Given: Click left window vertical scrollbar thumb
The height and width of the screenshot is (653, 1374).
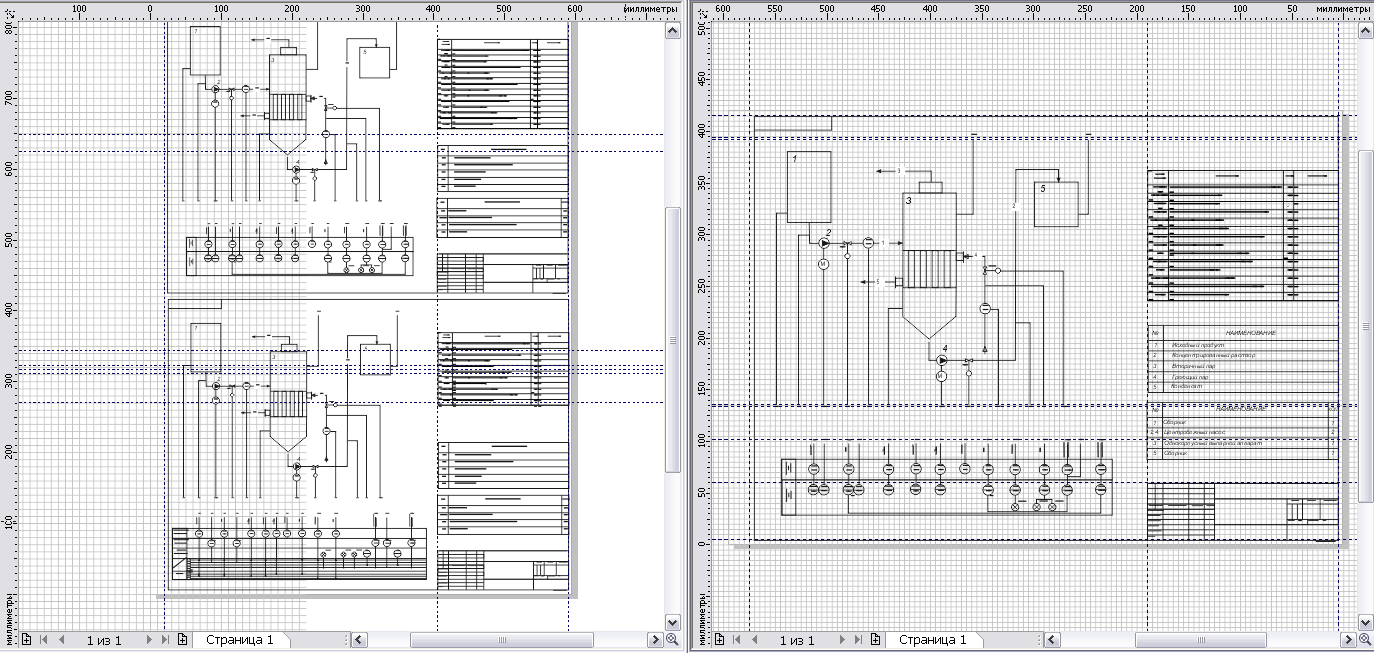Looking at the screenshot, I should (672, 340).
